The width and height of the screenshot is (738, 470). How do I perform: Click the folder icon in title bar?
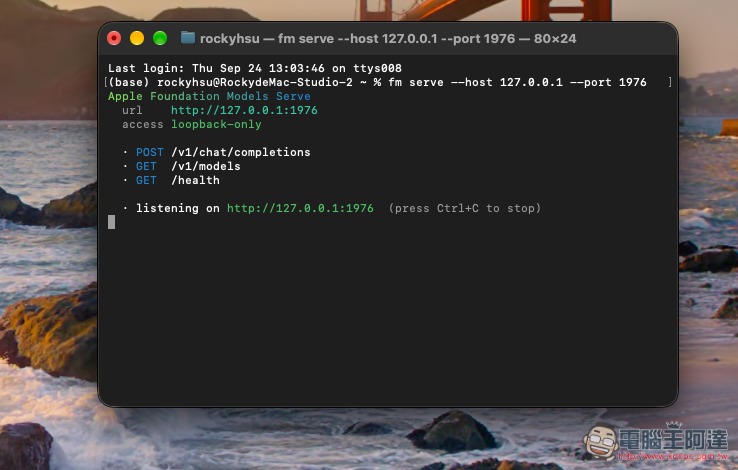pos(188,38)
